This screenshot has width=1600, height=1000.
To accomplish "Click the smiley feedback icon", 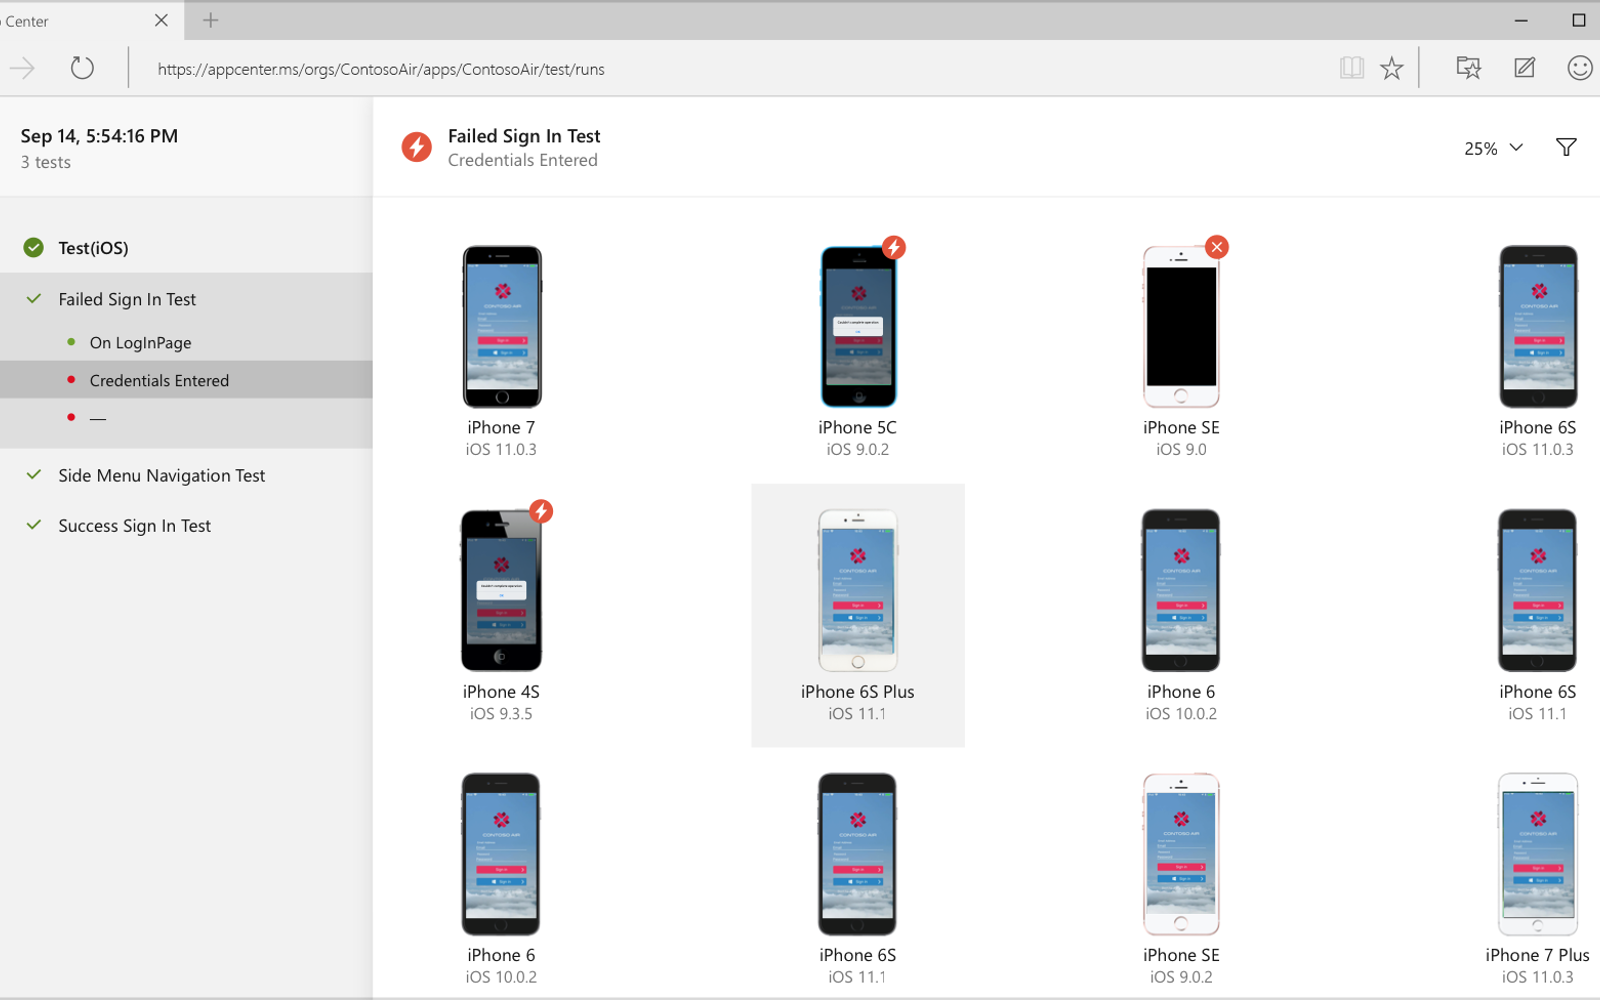I will click(1579, 68).
